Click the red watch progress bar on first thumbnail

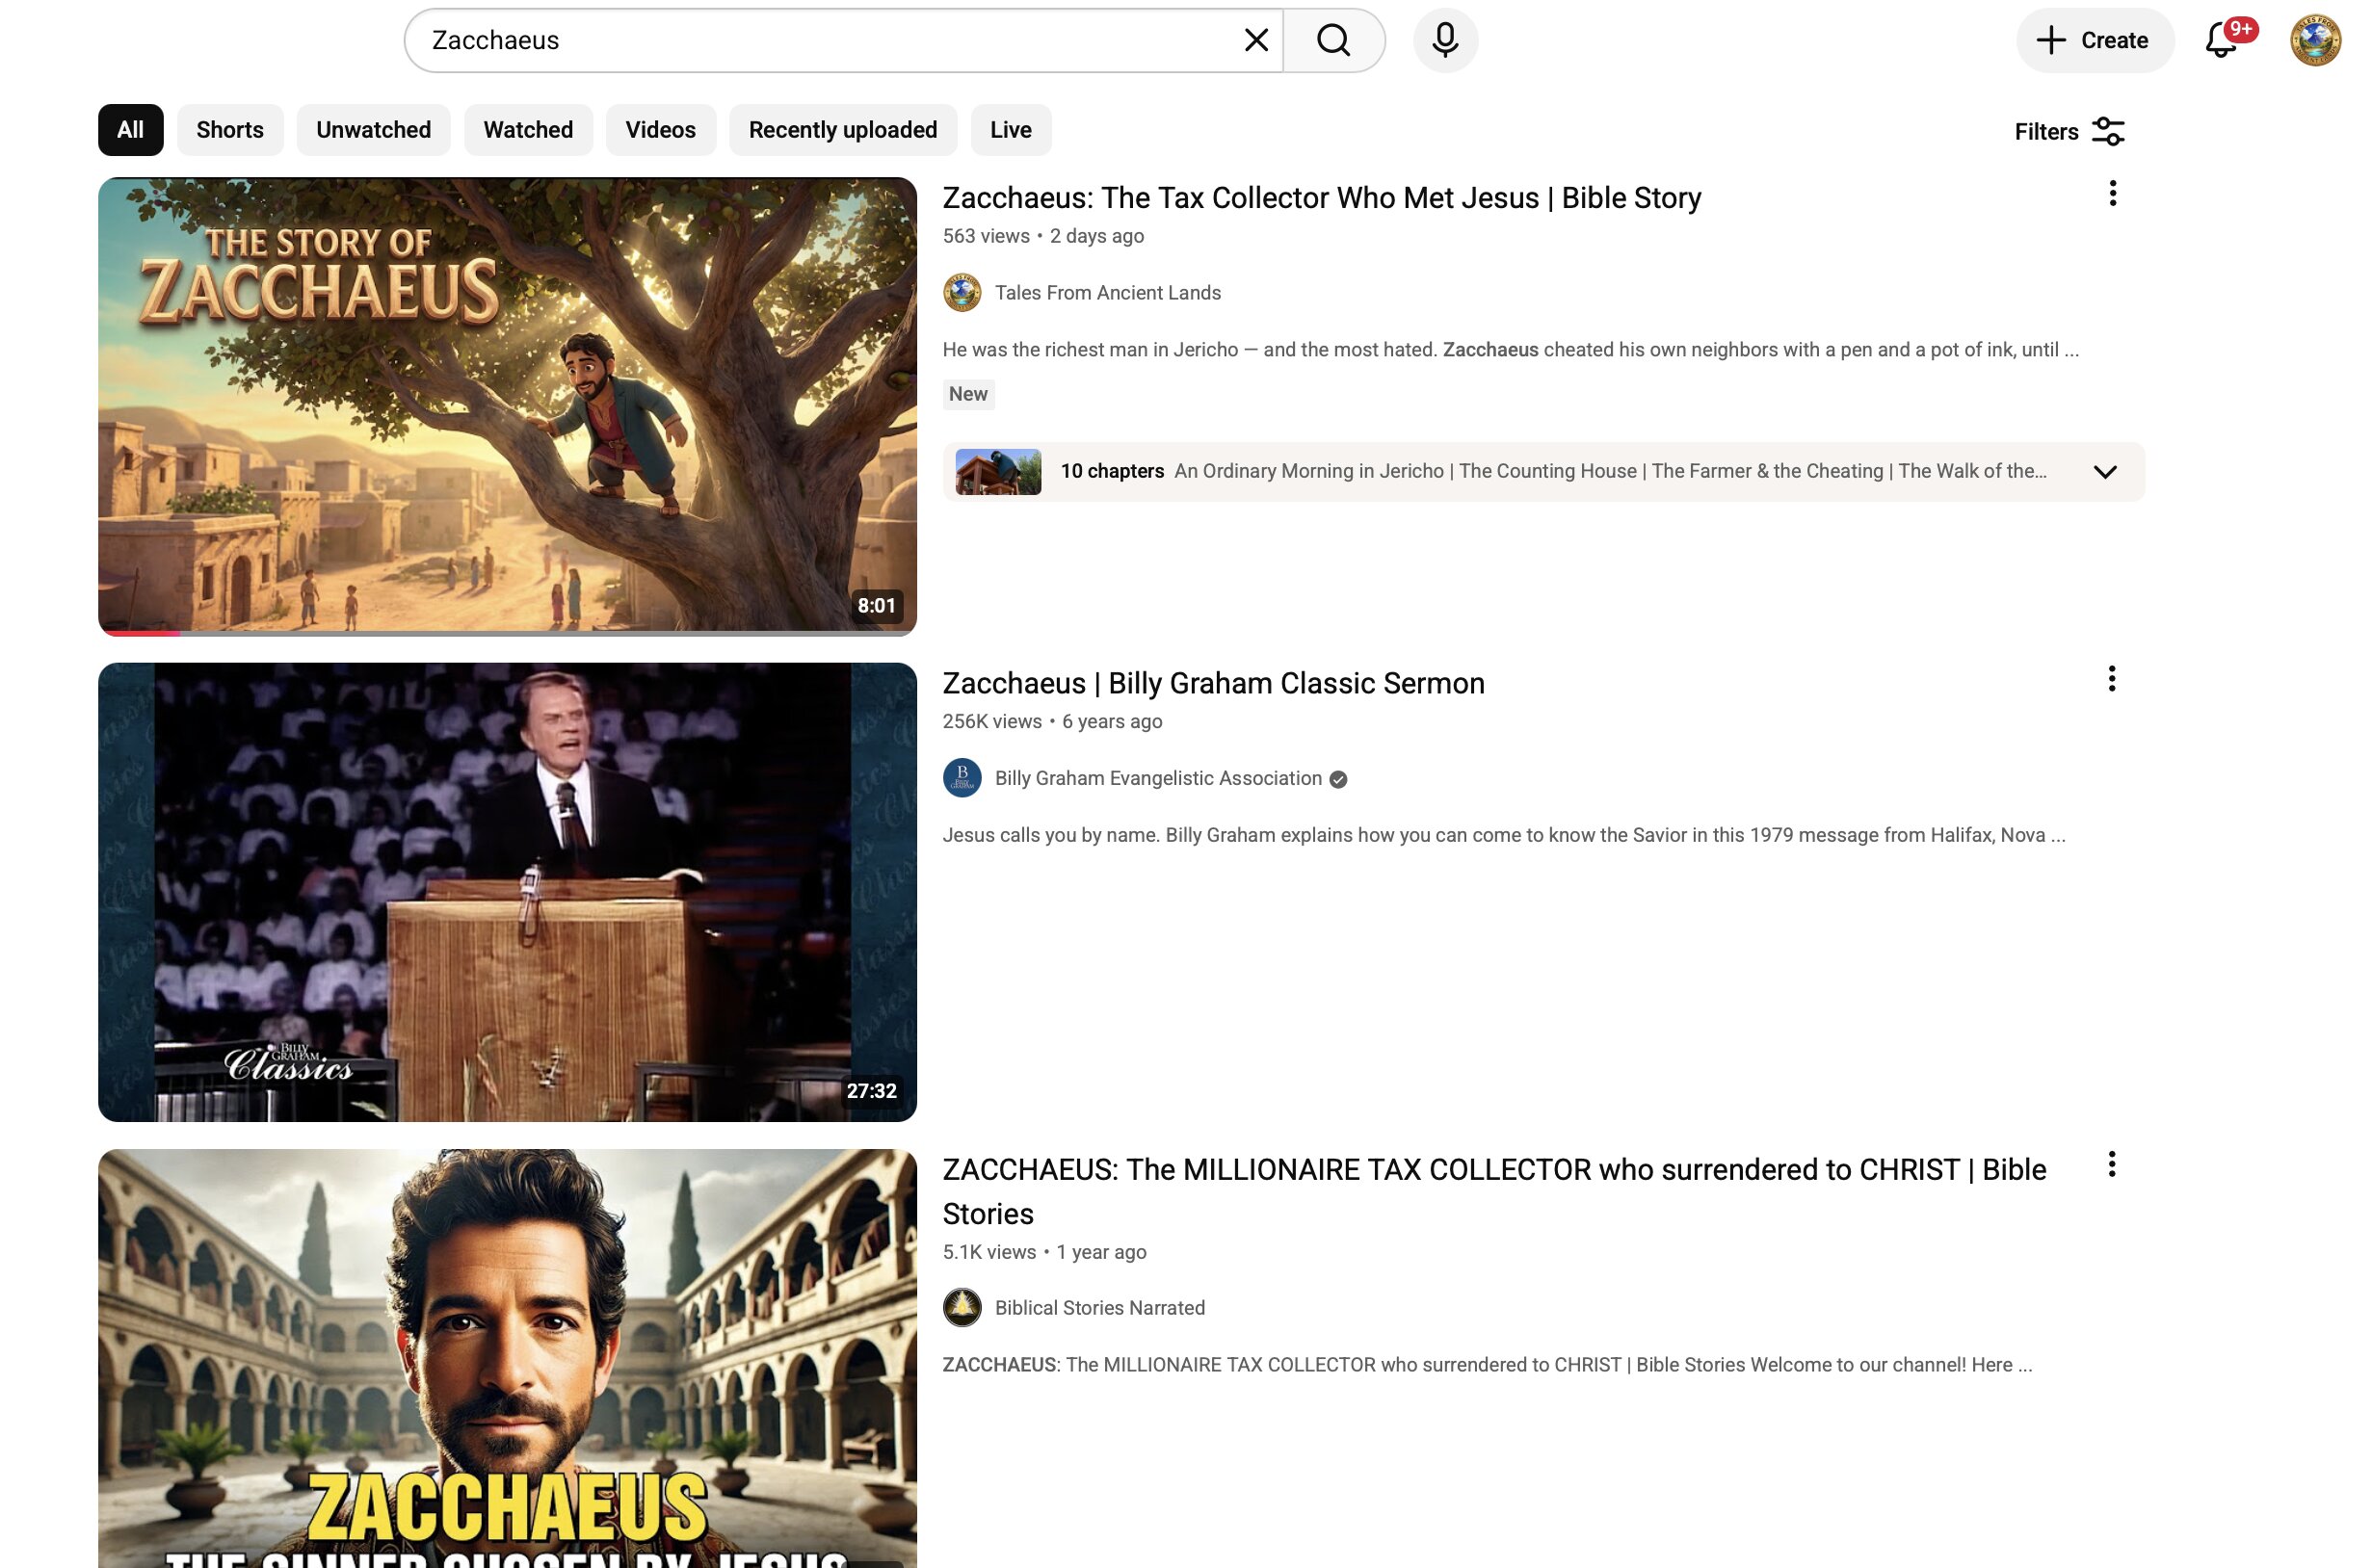tap(140, 633)
